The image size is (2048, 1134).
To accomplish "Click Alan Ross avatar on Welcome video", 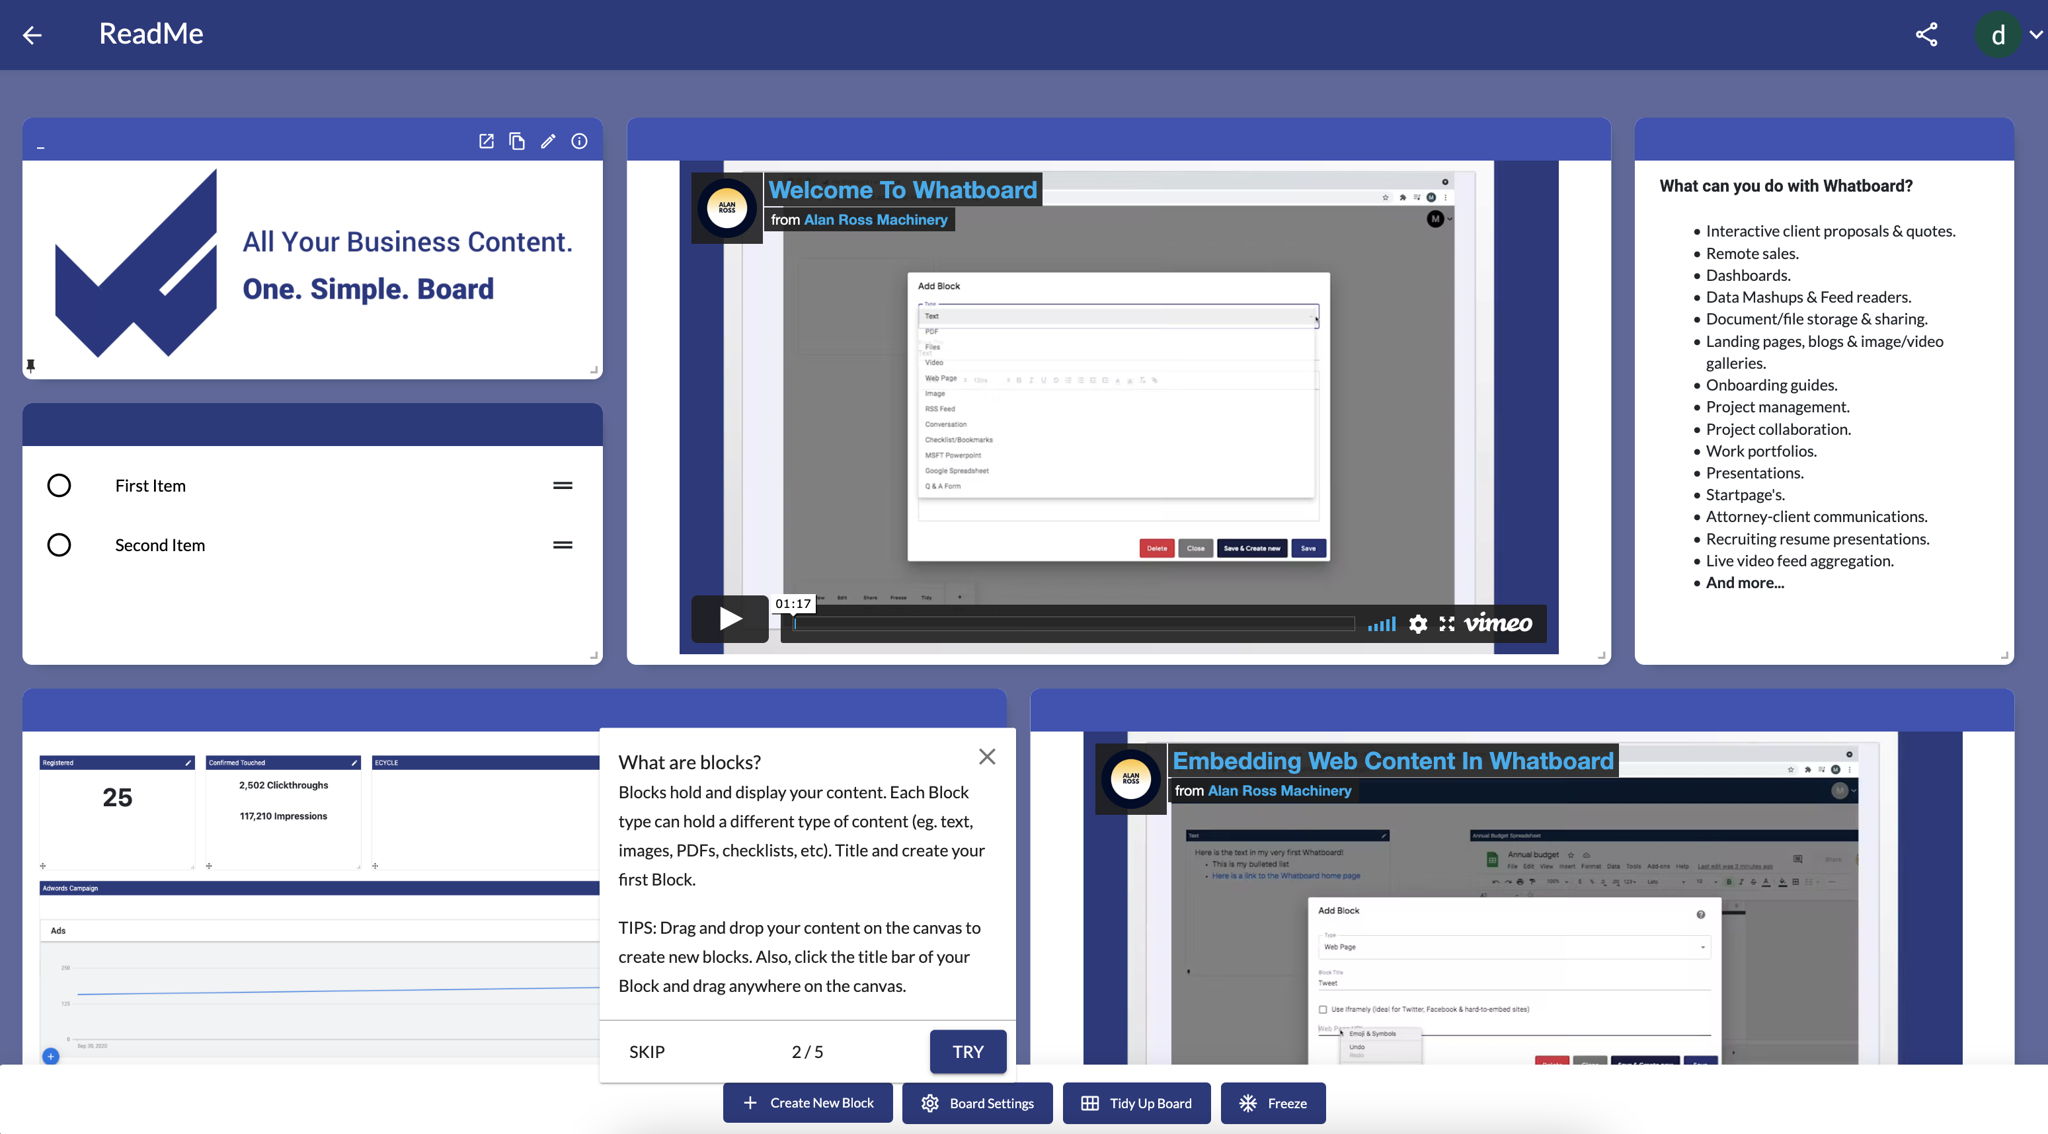I will pyautogui.click(x=727, y=208).
